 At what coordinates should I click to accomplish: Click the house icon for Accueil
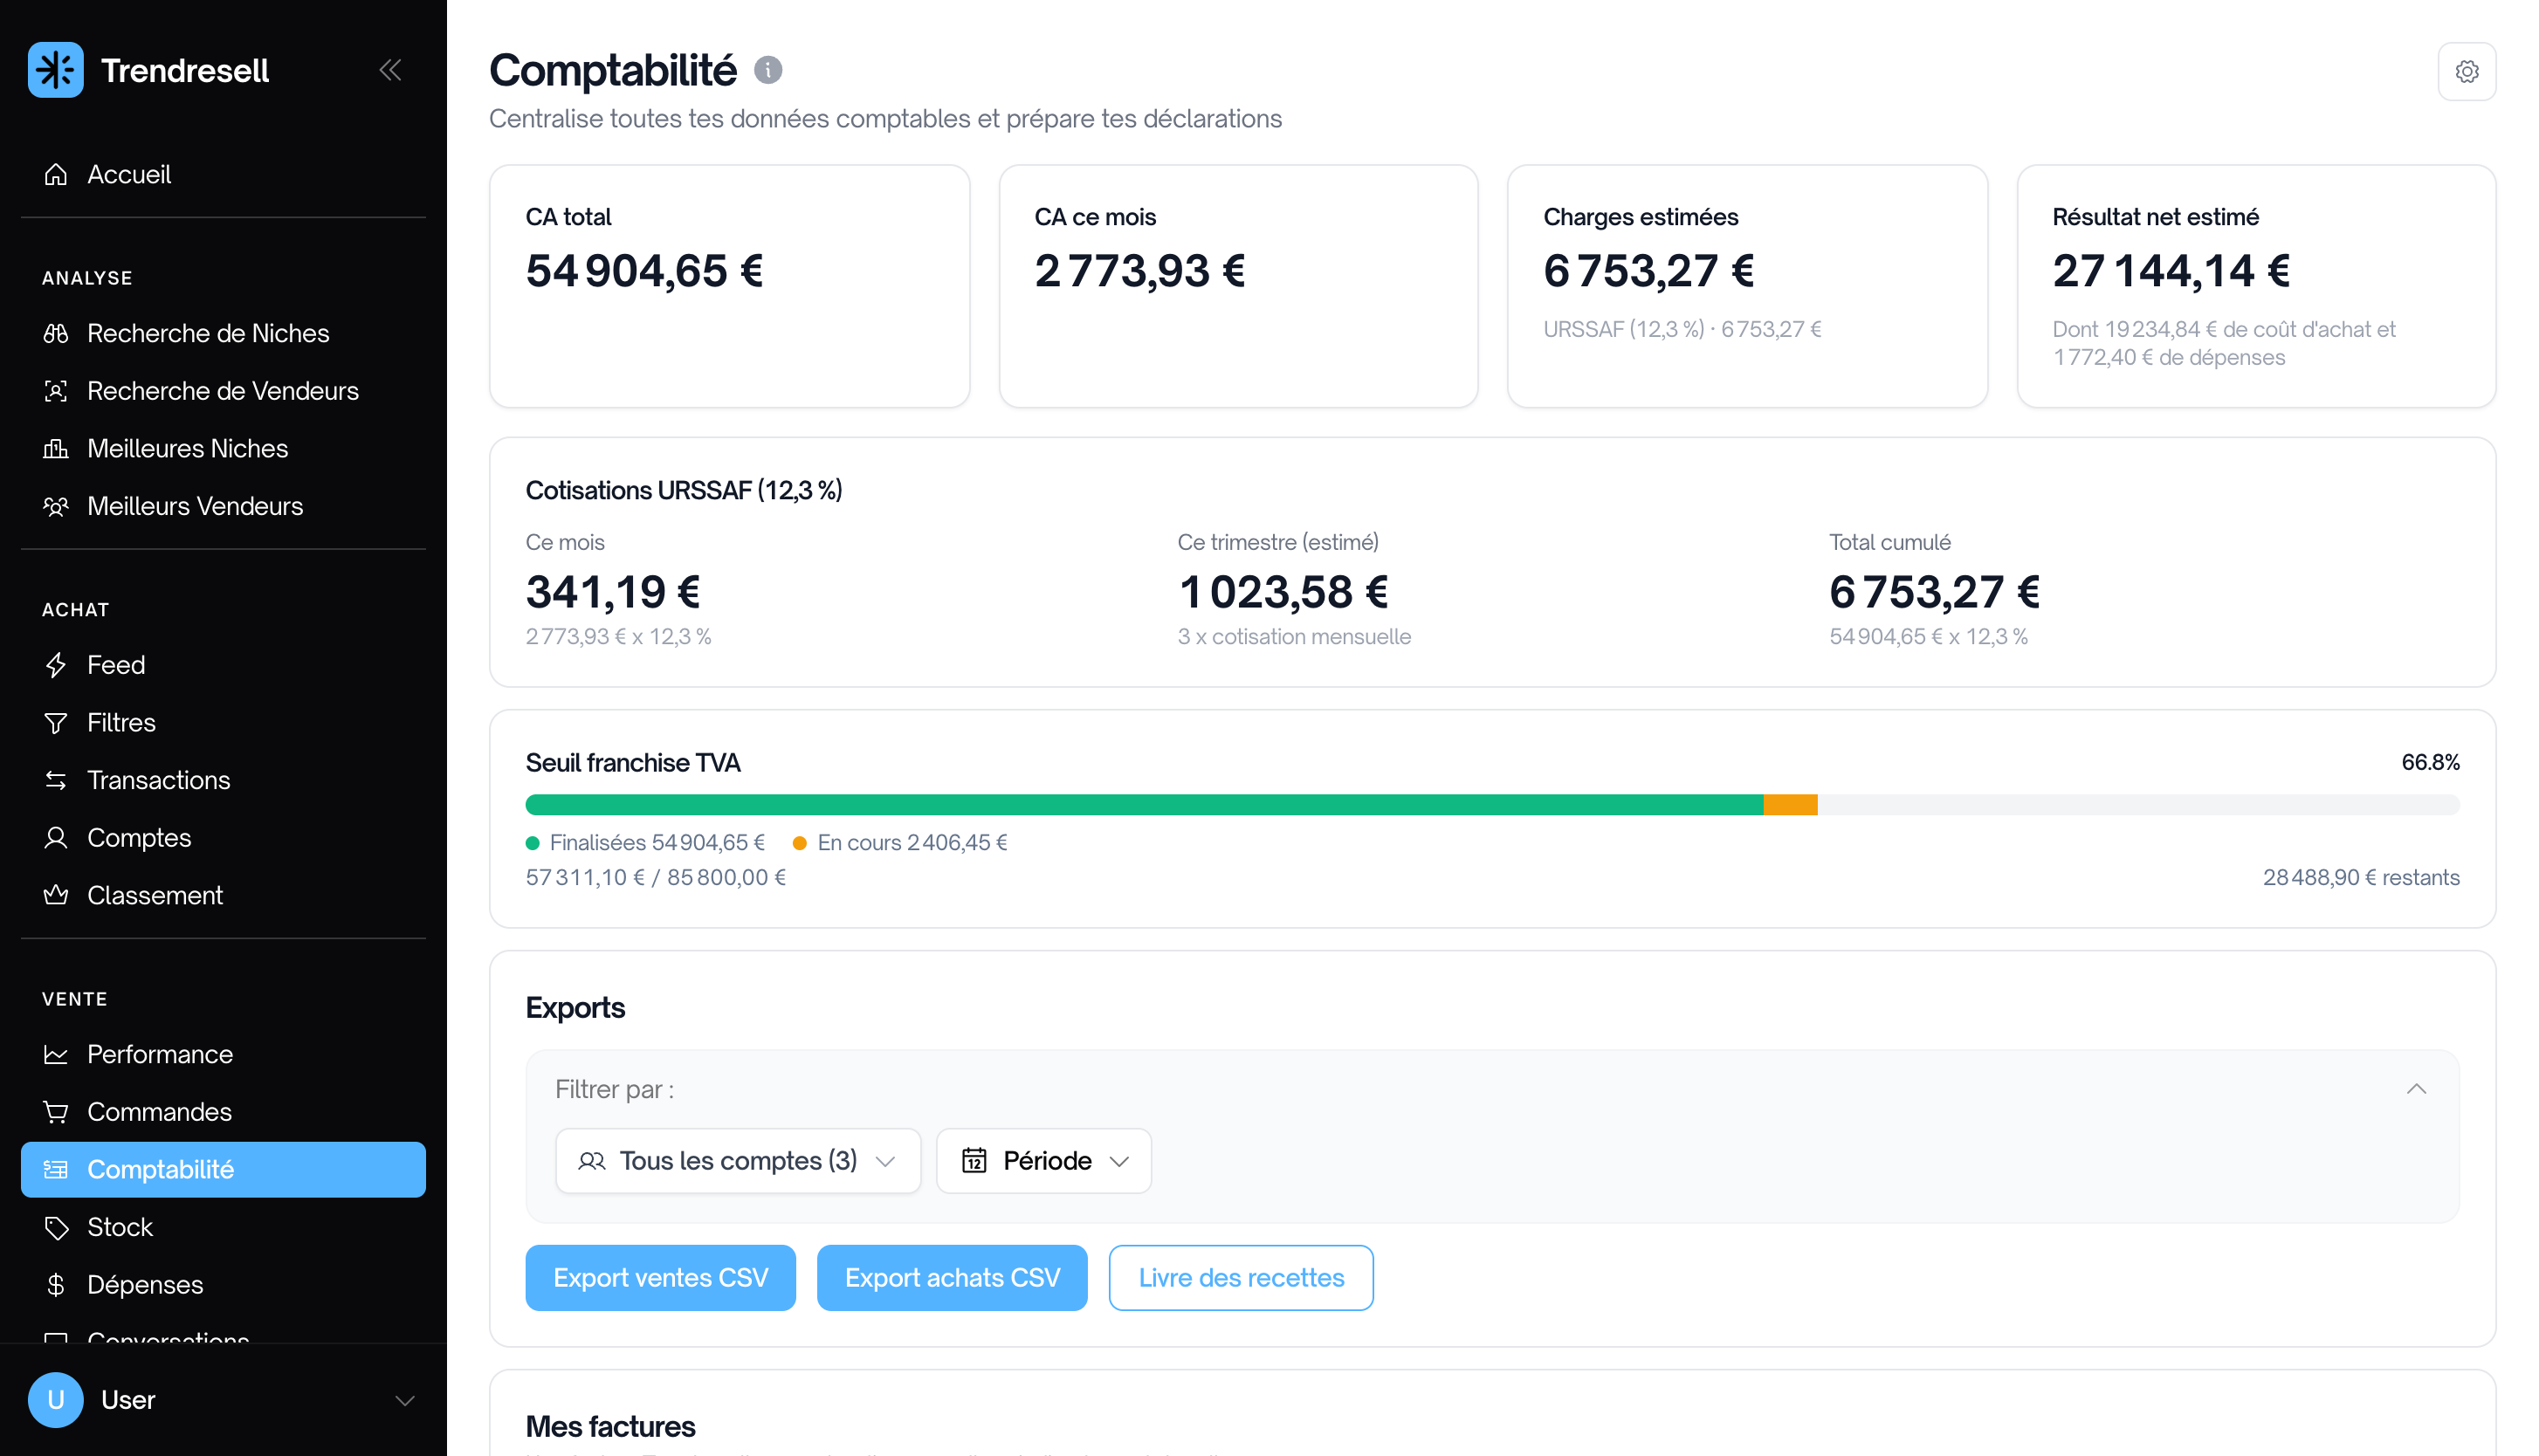click(x=56, y=174)
